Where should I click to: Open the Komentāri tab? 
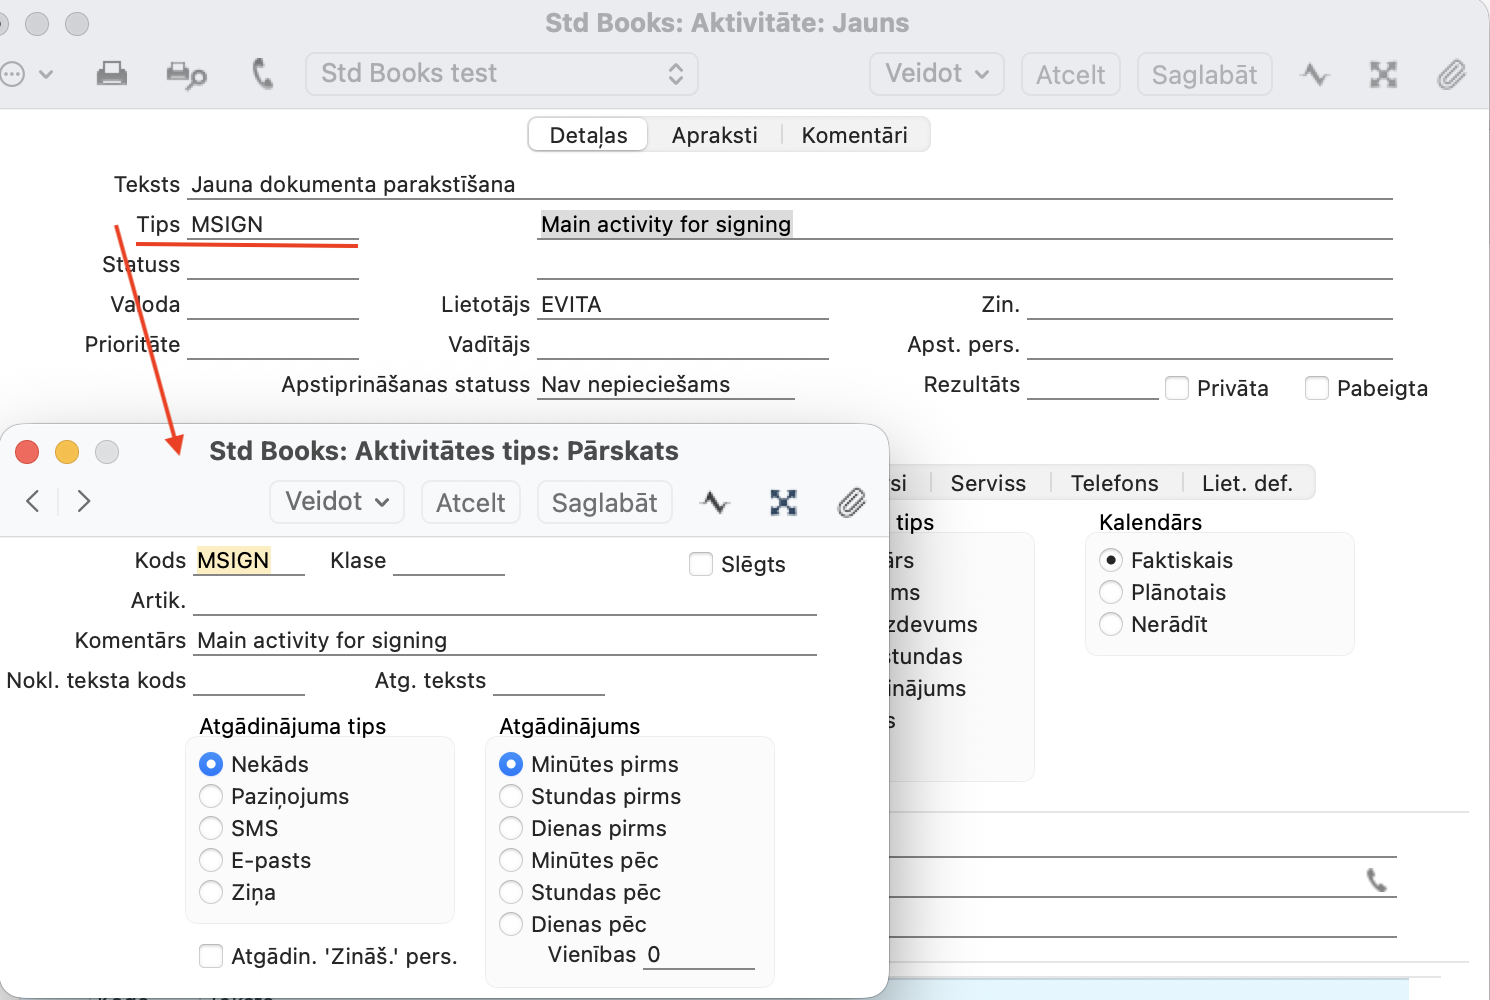pyautogui.click(x=854, y=135)
